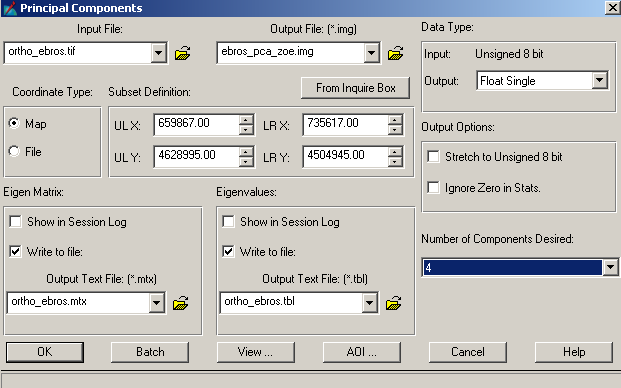This screenshot has width=621, height=388.
Task: Expand the ortho_ebros.tbl file dropdown
Action: (369, 303)
